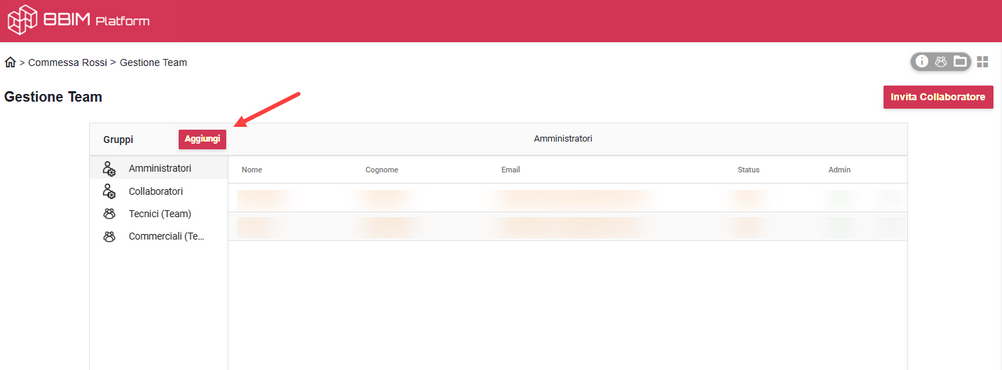Click the Email column header
This screenshot has width=1002, height=370.
[511, 170]
